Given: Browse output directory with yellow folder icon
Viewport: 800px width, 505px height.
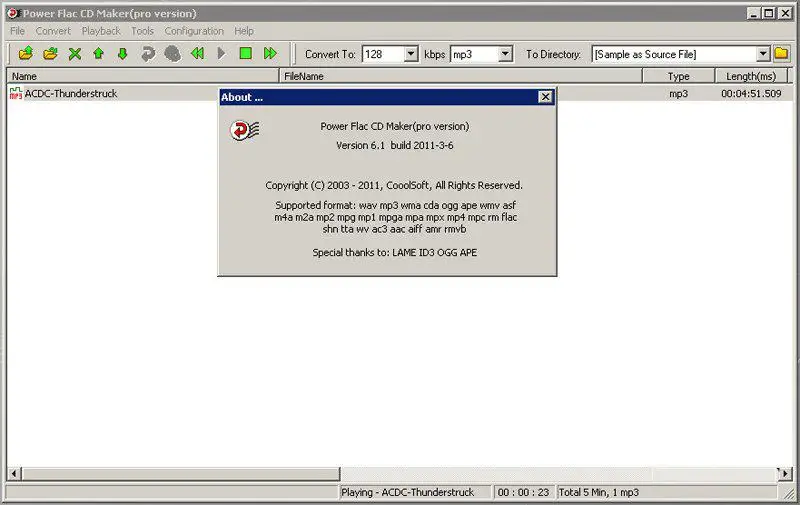Looking at the screenshot, I should click(781, 54).
